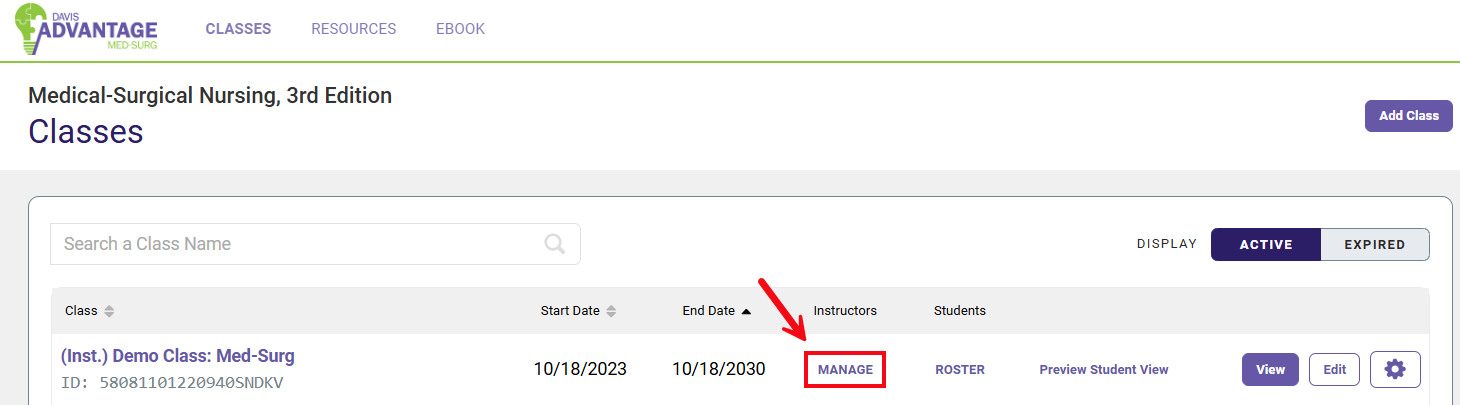The height and width of the screenshot is (405, 1460).
Task: Open the Resources tab
Action: [353, 29]
